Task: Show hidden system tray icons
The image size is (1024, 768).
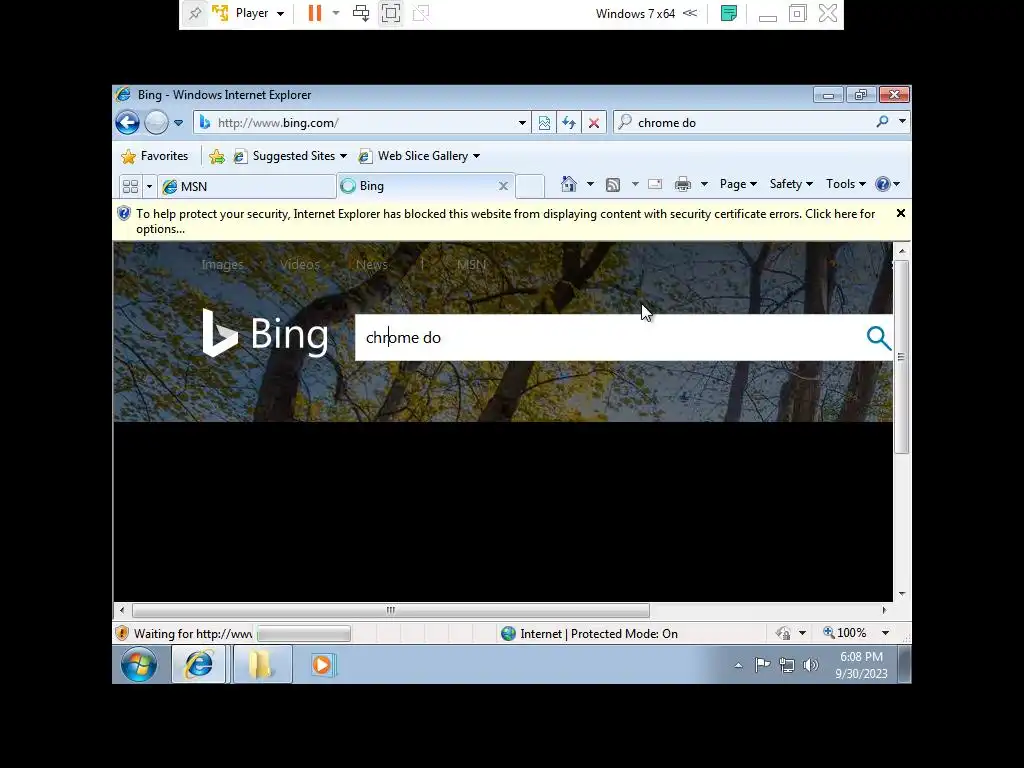Action: click(x=738, y=665)
